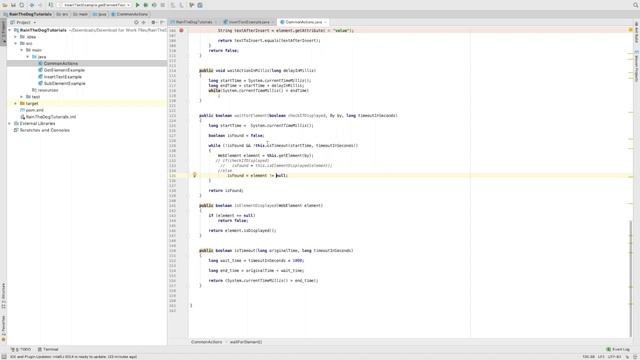Click the VCS update icon in toolbar
This screenshot has height=360, width=640.
[173, 5]
